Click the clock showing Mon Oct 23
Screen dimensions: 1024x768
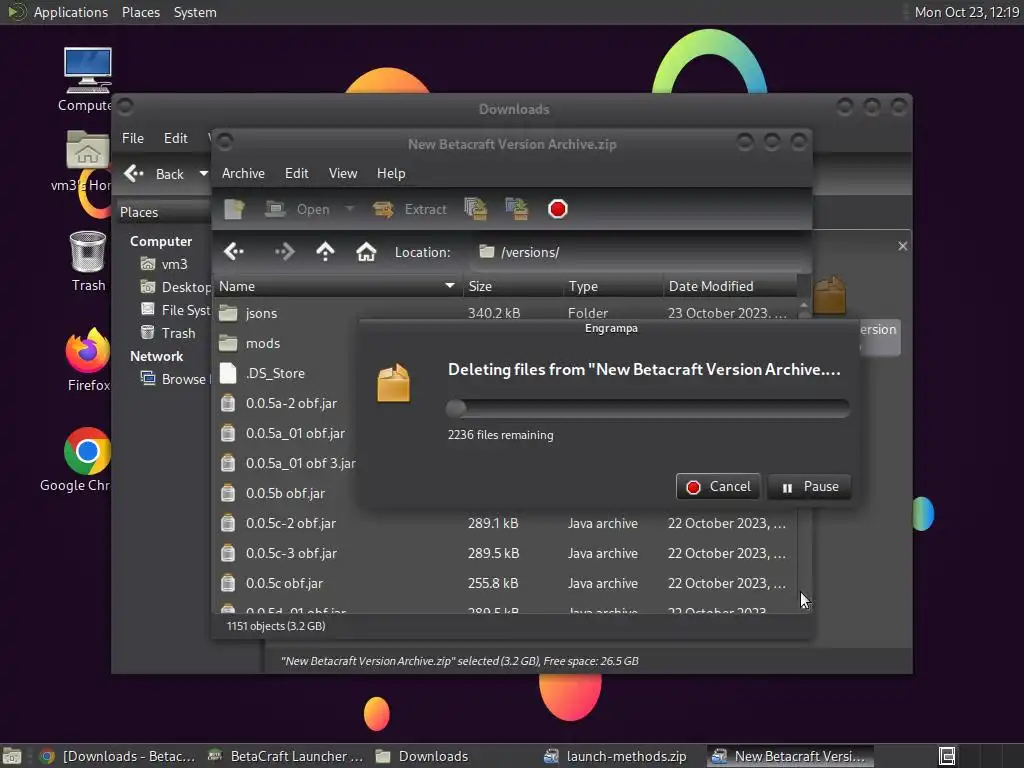[x=966, y=12]
